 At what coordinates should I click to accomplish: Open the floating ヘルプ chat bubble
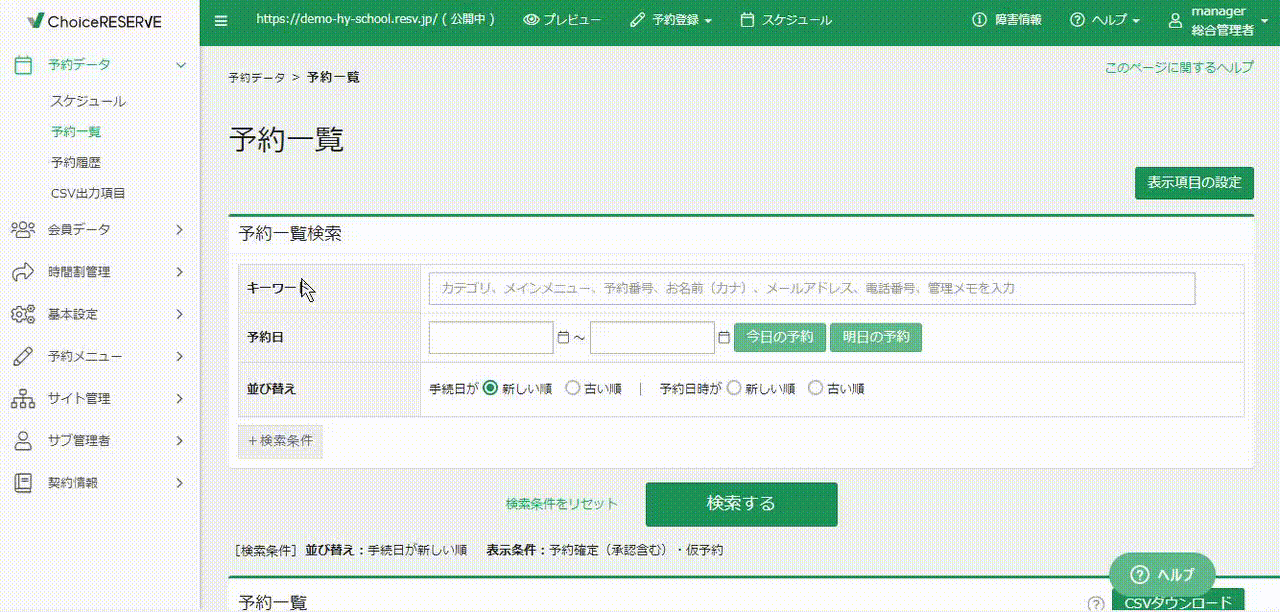coord(1162,574)
